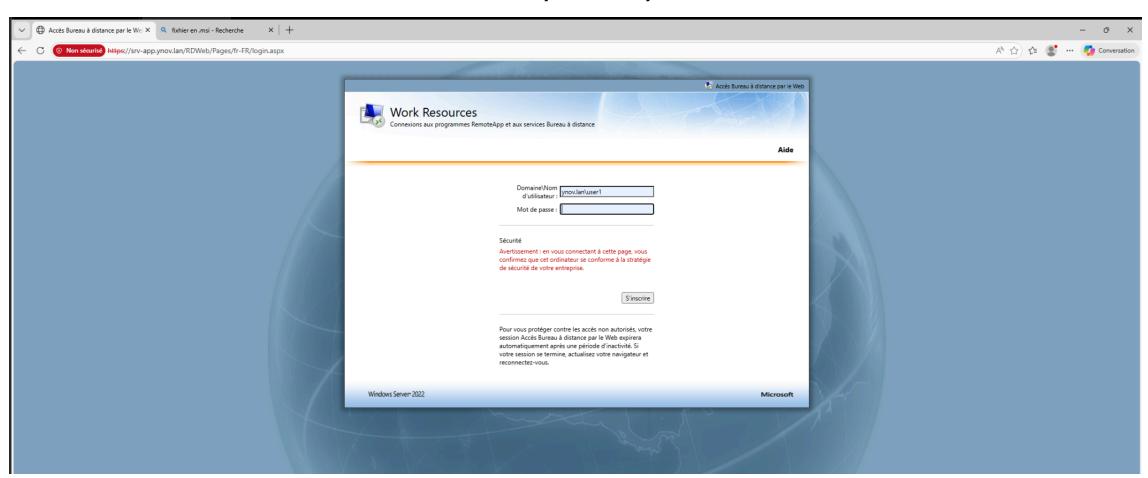Click the 'Work Resources' title text
This screenshot has height=478, width=1148.
[x=433, y=113]
